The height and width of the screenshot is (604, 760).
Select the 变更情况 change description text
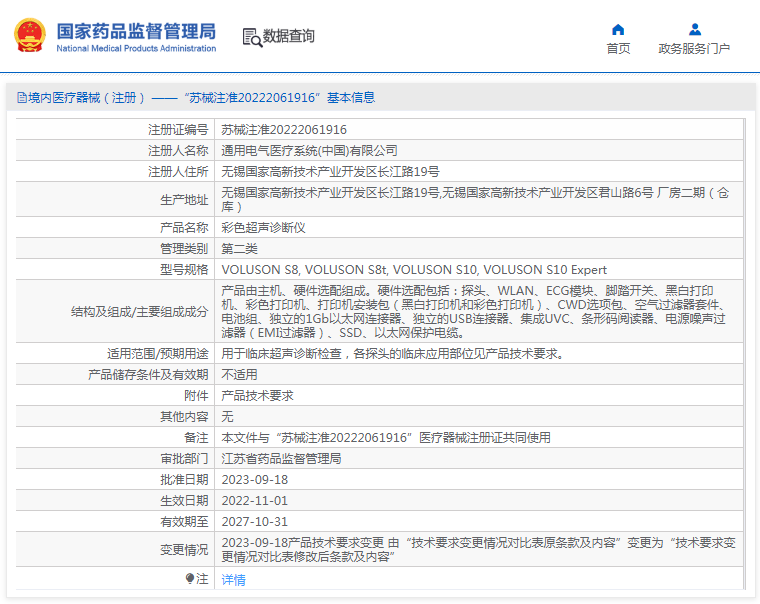(479, 550)
